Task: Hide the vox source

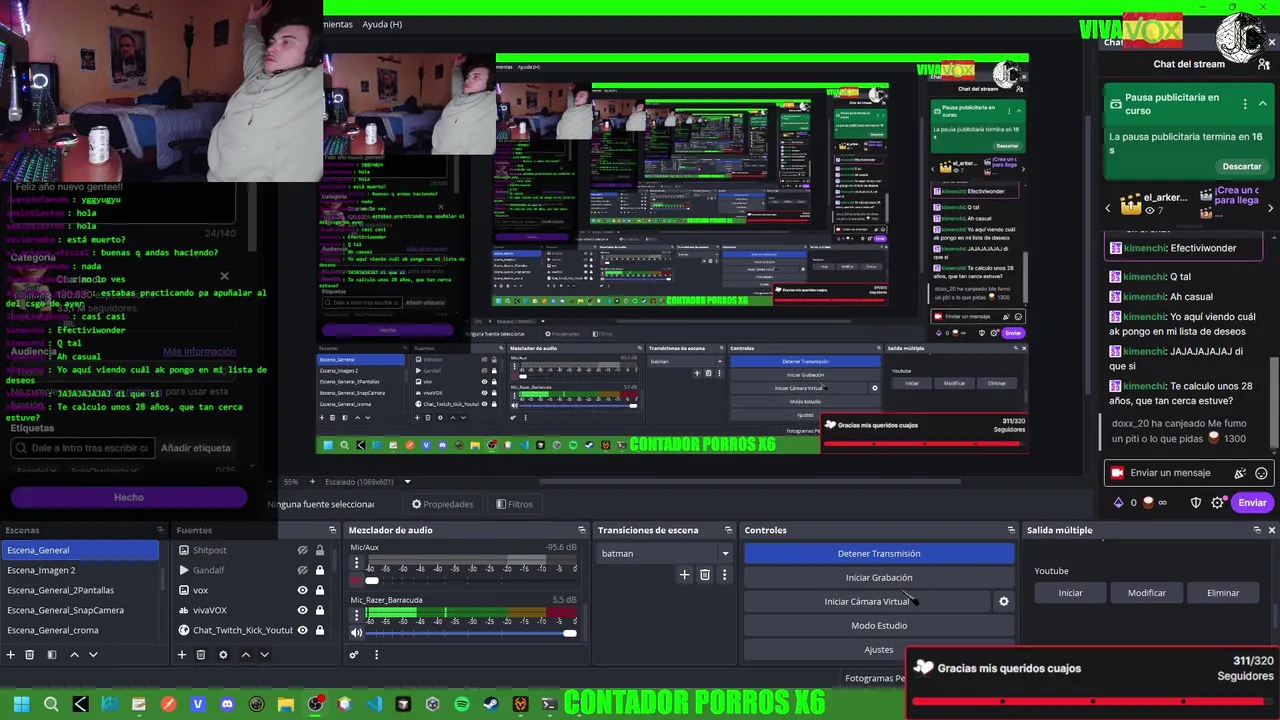Action: [302, 590]
